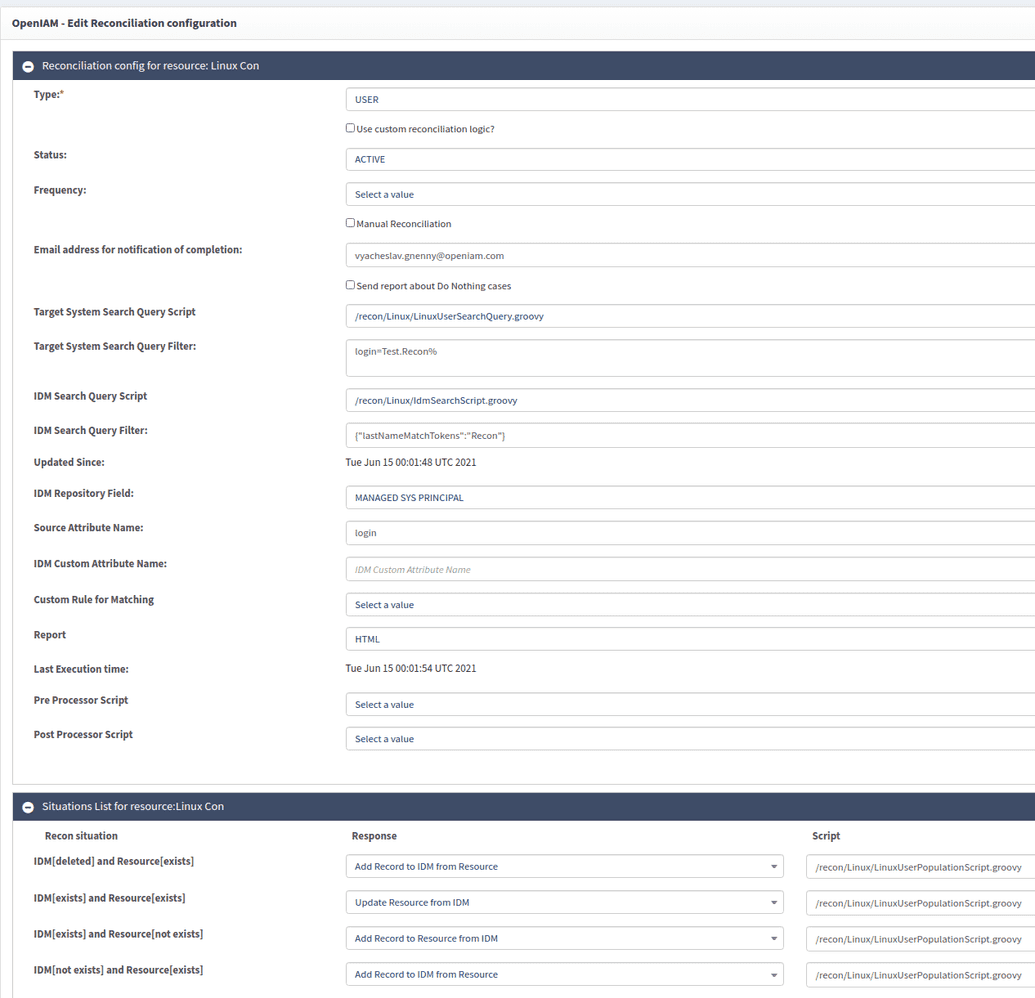Open the Report format dropdown showing HTML
1035x998 pixels.
(x=690, y=639)
